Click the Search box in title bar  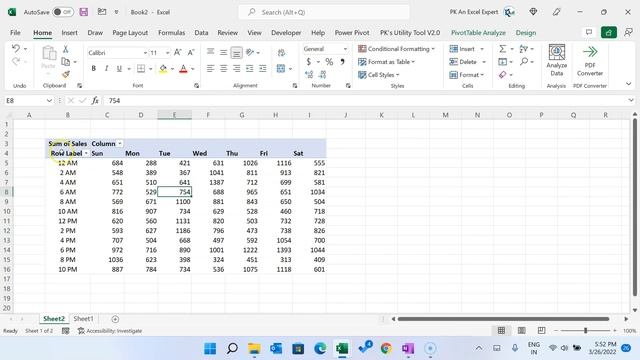[324, 12]
